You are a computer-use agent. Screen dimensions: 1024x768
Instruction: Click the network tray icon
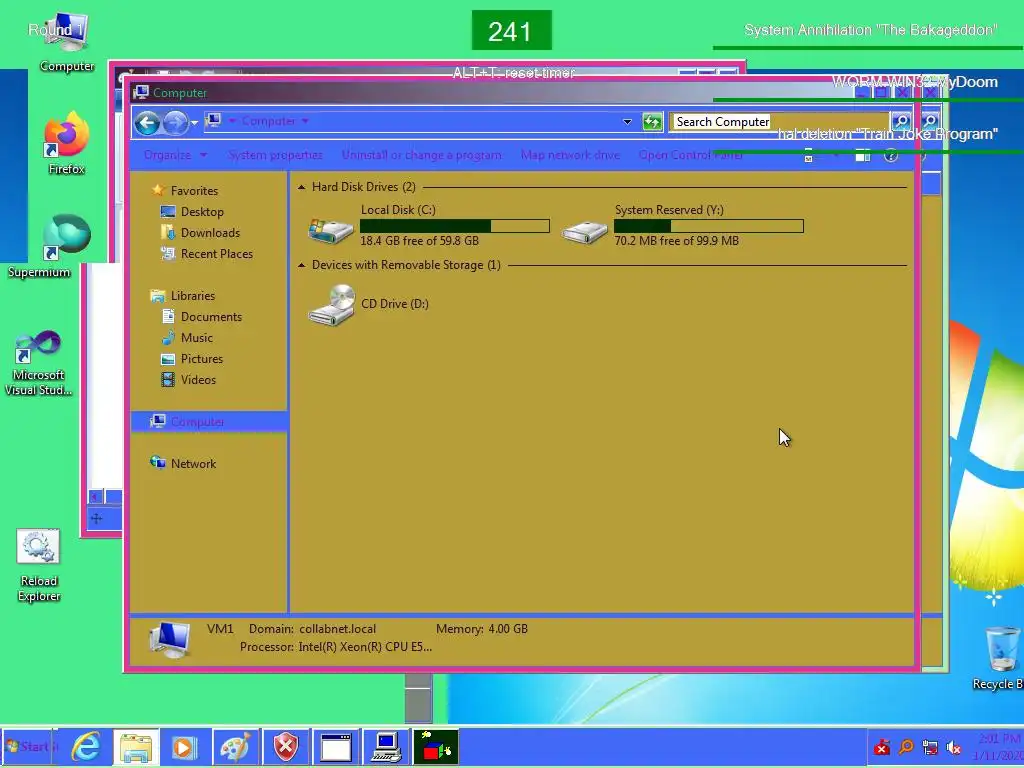pyautogui.click(x=930, y=747)
